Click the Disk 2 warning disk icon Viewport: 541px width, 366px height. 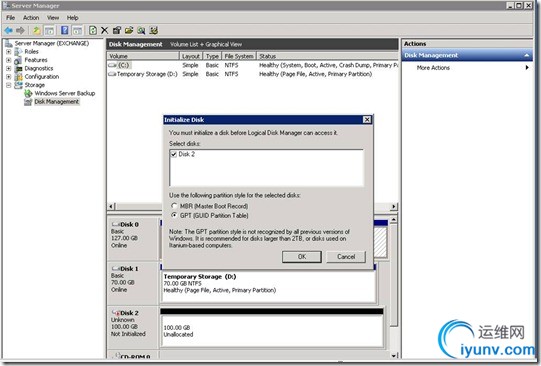pyautogui.click(x=116, y=313)
